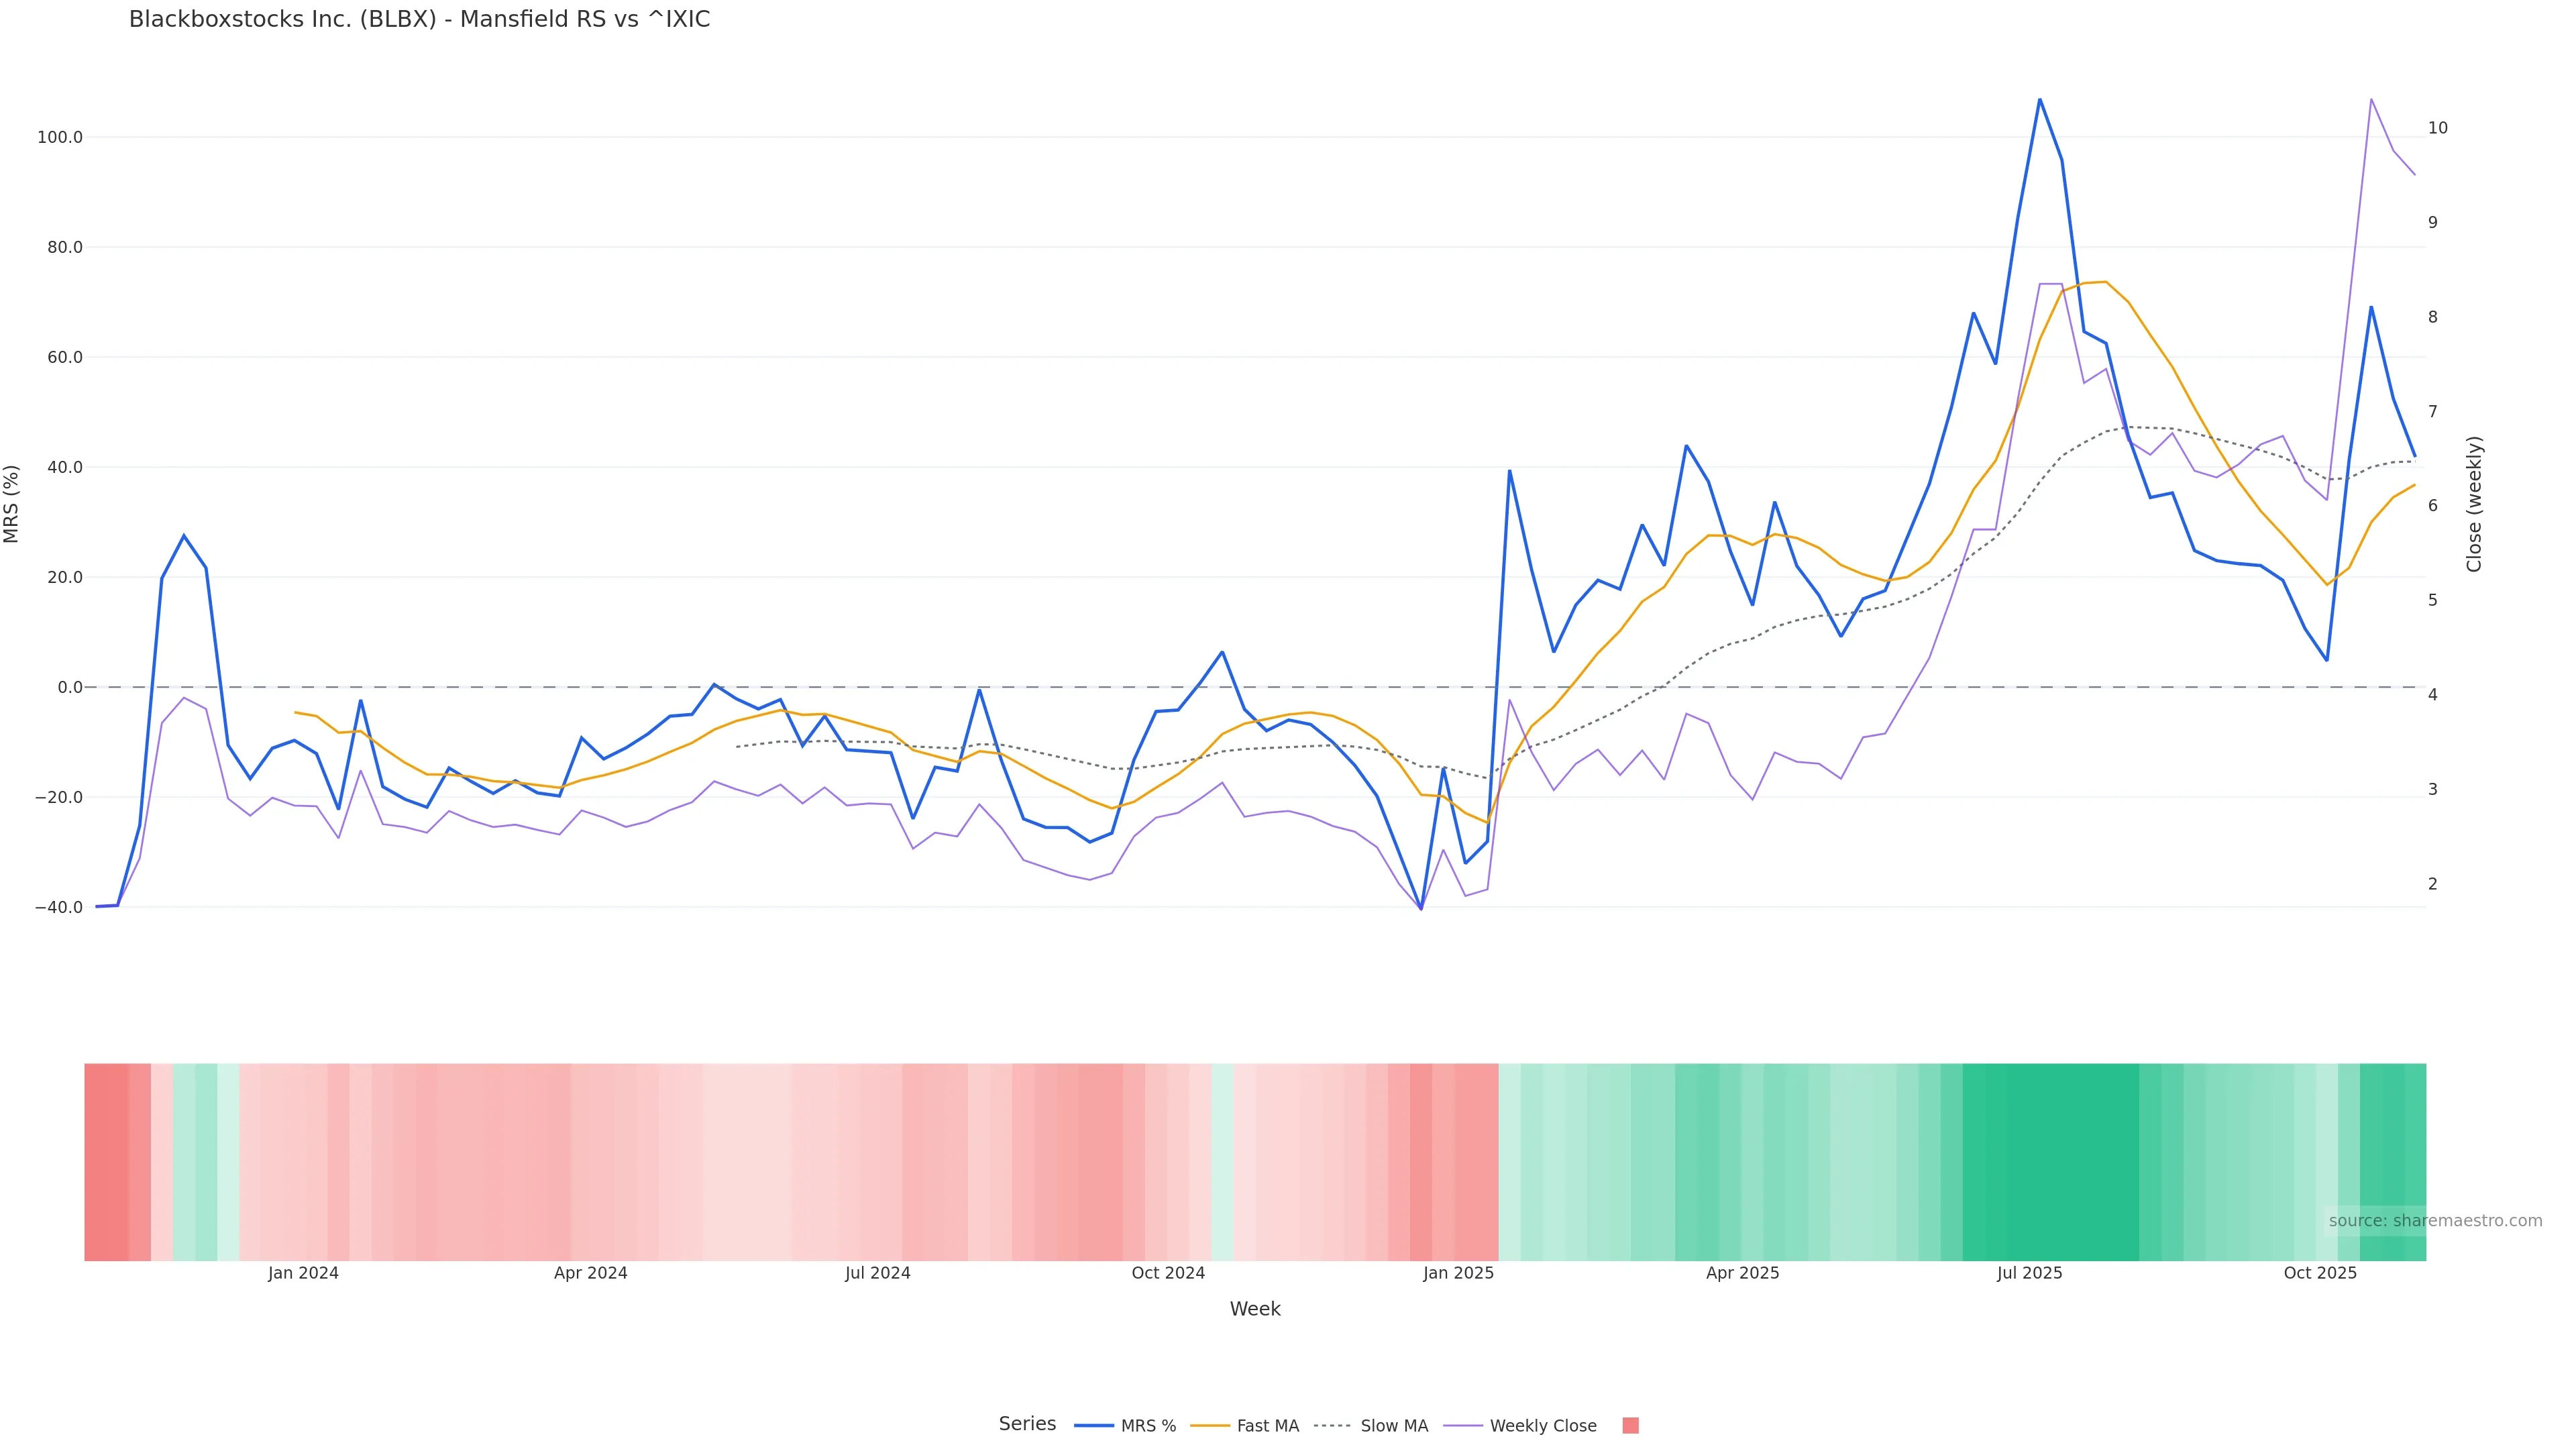
Task: Select the Oct 2025 x-axis label
Action: click(x=2320, y=1273)
